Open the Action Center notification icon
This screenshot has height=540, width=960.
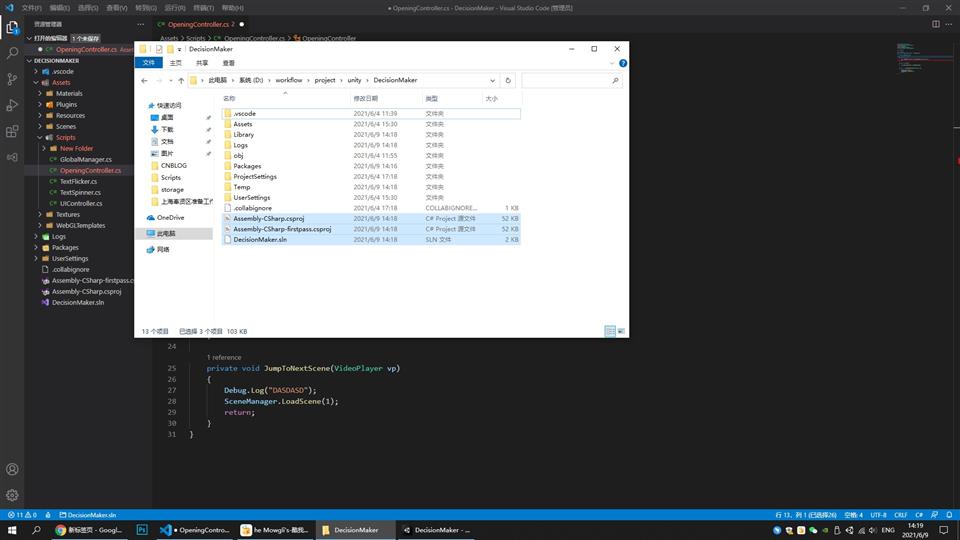click(943, 530)
